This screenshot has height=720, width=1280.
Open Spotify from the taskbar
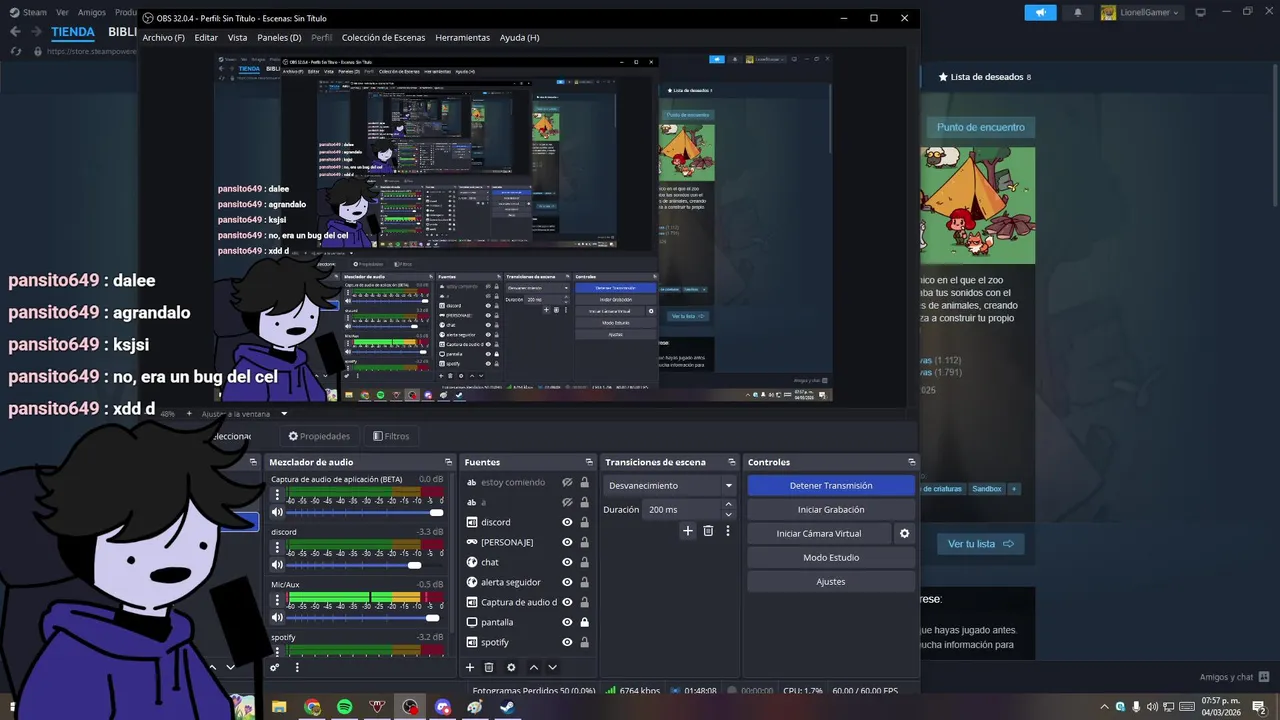345,707
